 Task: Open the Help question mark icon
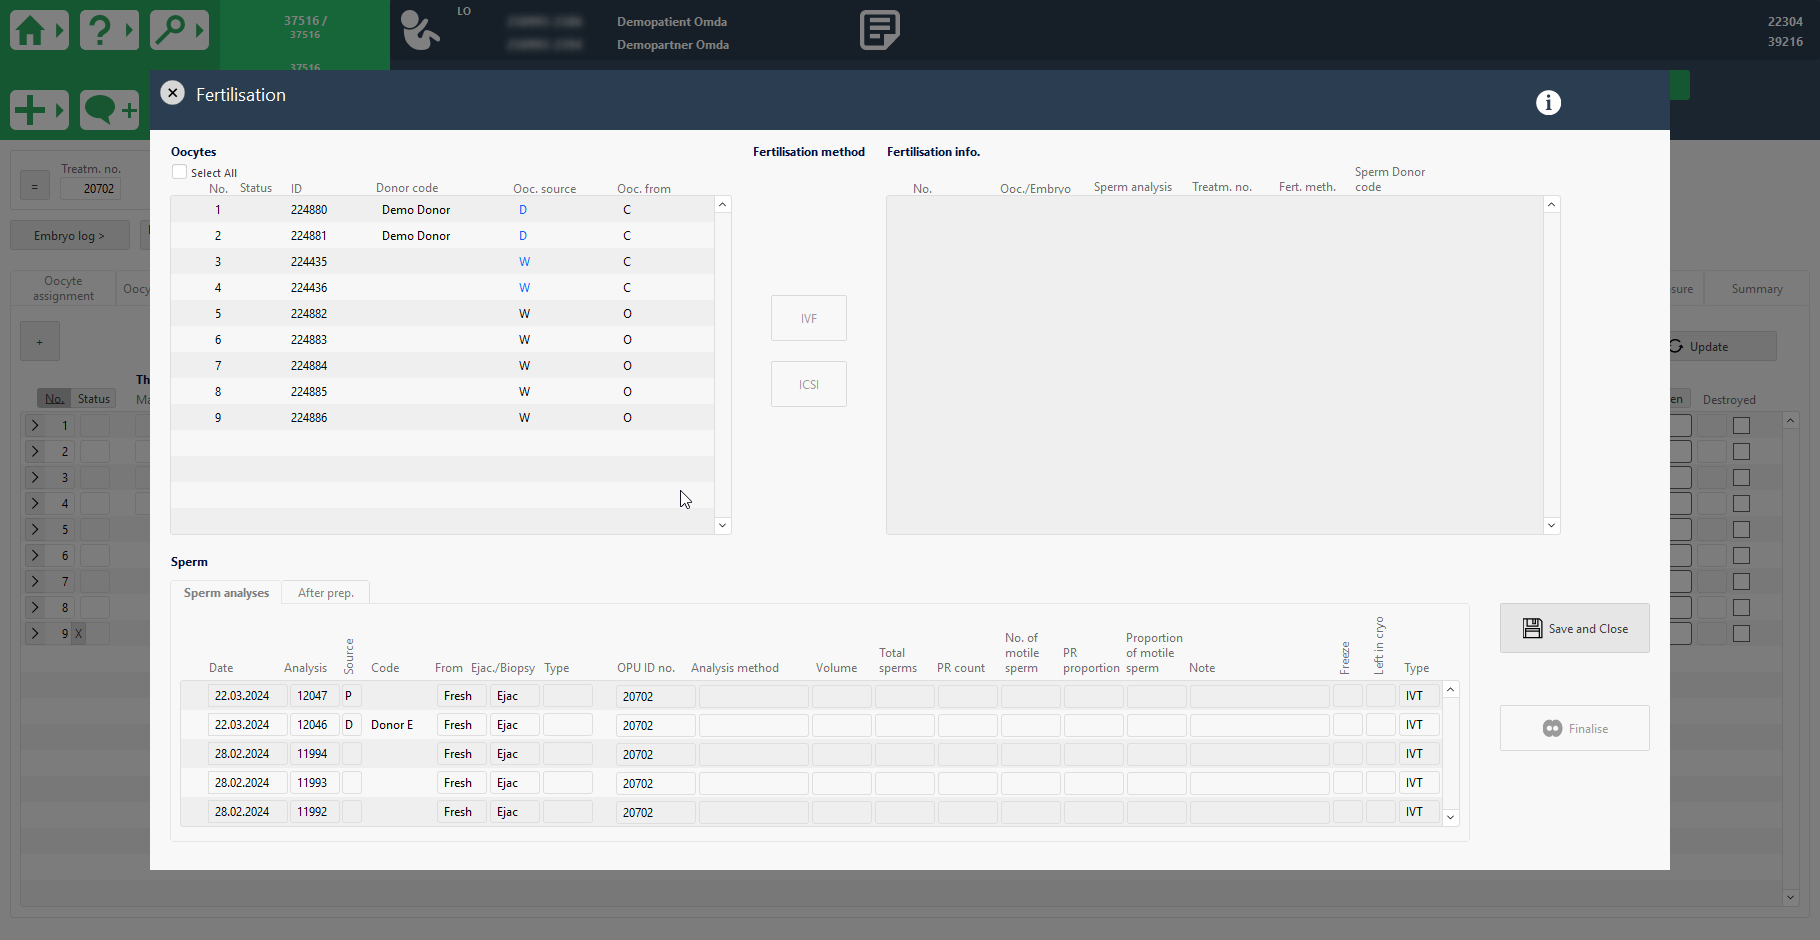pos(109,30)
